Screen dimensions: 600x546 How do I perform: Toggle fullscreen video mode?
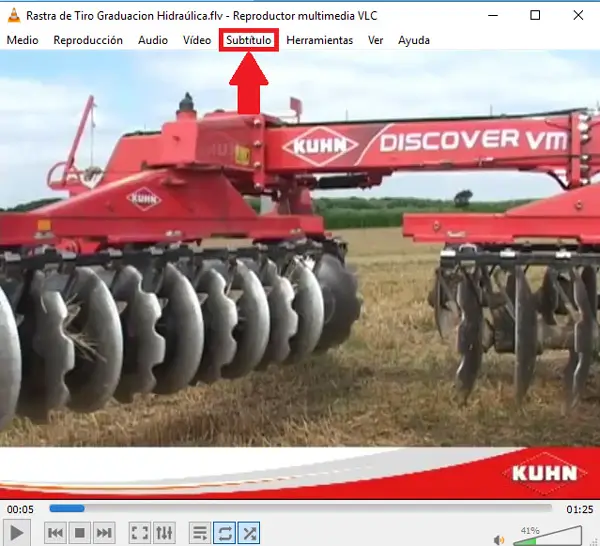(x=140, y=533)
